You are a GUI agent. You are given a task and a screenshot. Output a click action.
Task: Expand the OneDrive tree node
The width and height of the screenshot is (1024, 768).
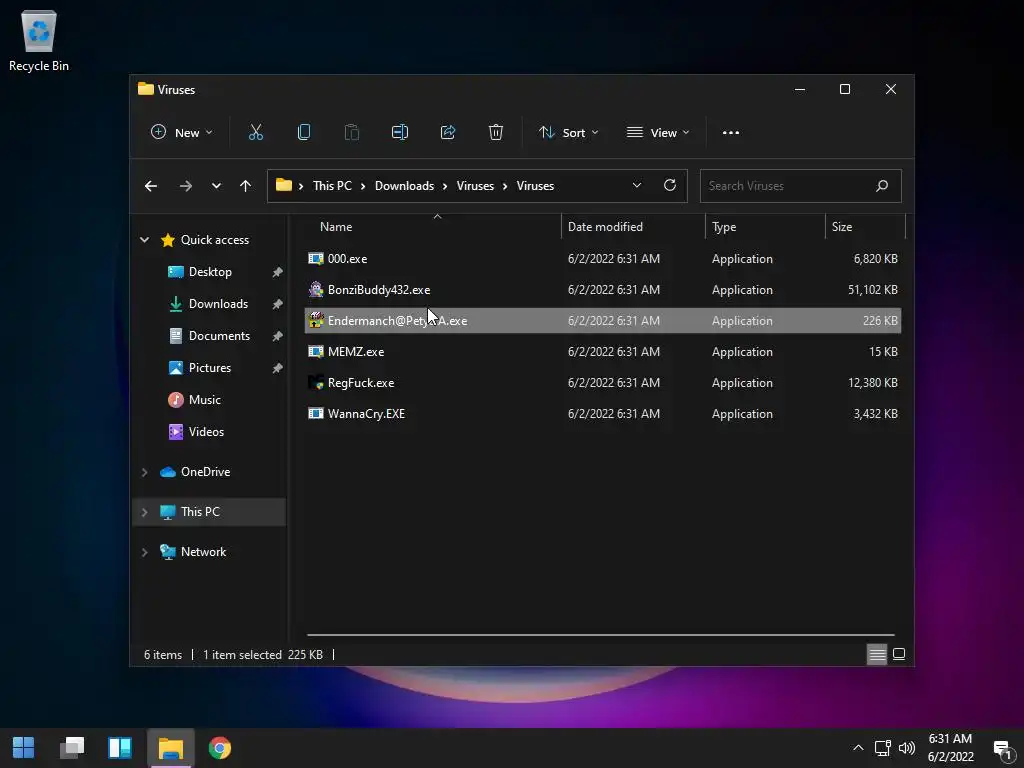(144, 472)
